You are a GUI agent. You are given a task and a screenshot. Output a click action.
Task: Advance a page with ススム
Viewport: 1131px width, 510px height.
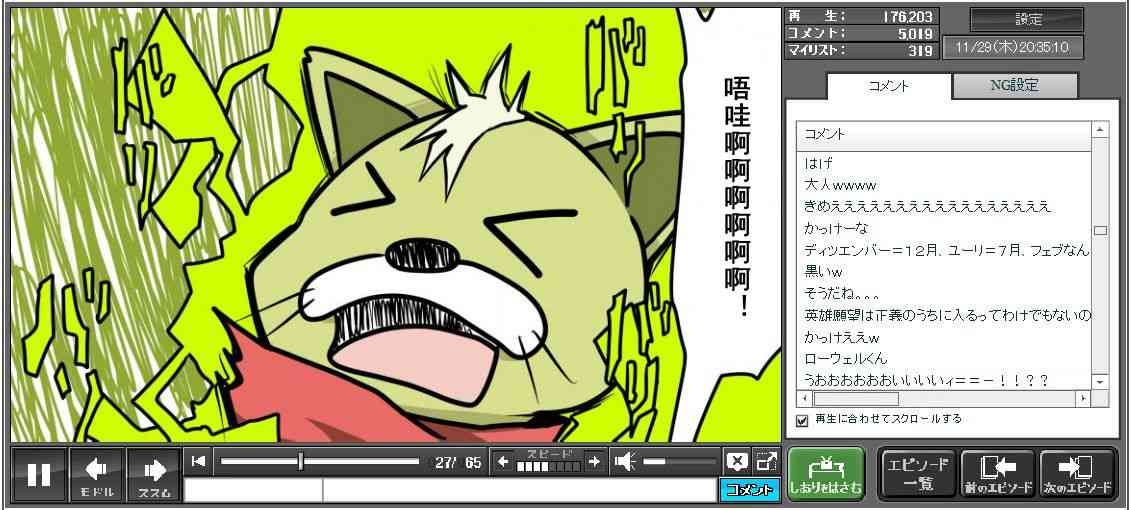coord(154,474)
